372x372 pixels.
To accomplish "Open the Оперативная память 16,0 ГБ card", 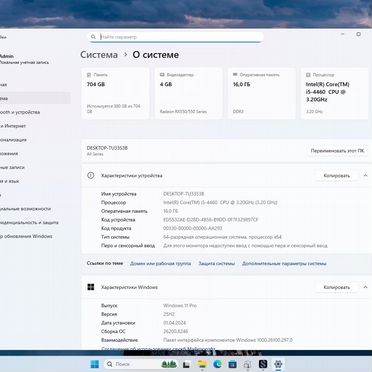I will click(262, 93).
